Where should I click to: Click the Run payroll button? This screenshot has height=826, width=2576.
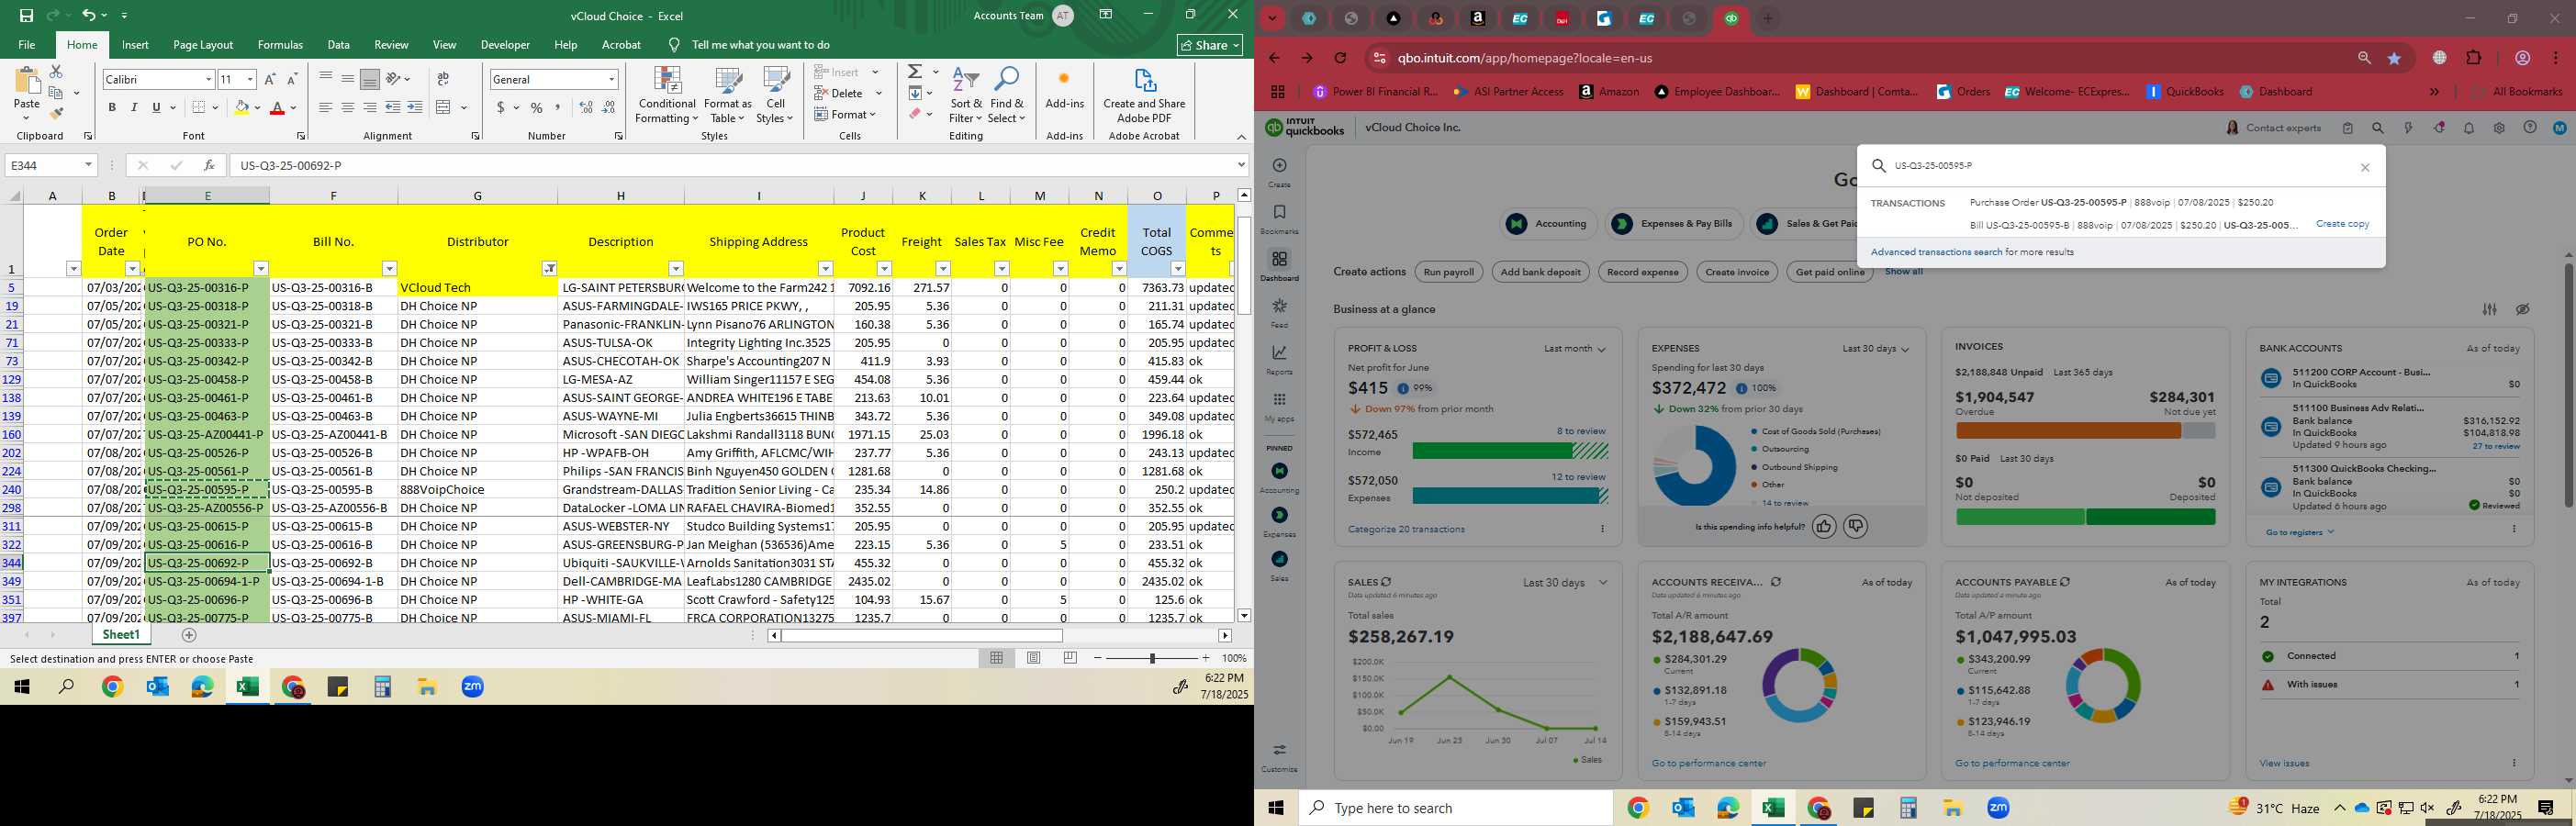click(1449, 272)
